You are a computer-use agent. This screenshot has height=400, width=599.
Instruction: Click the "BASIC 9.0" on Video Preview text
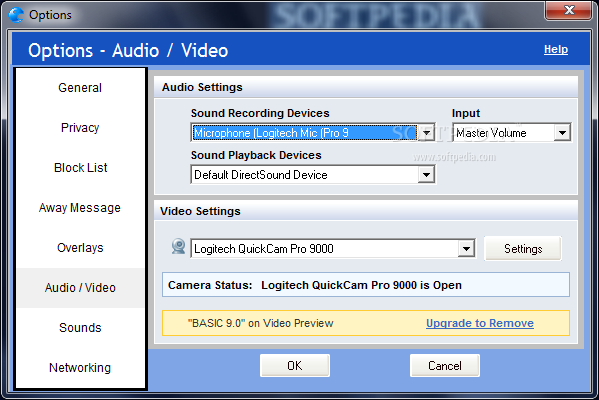pos(261,323)
